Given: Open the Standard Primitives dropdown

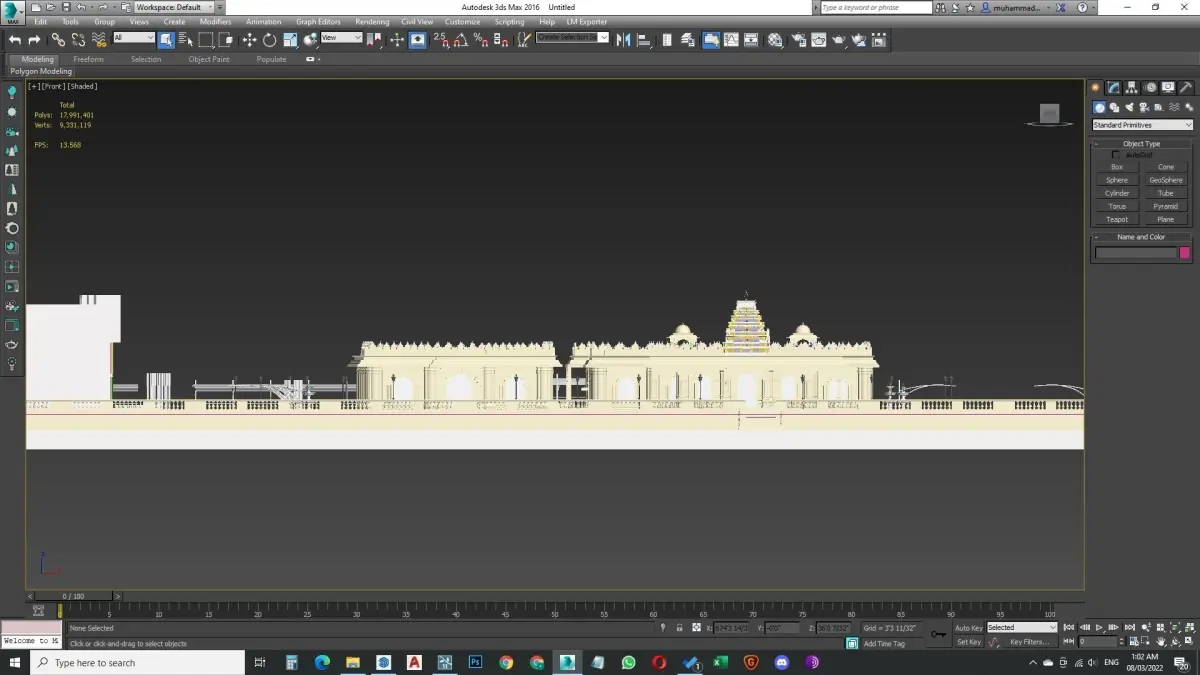Looking at the screenshot, I should pos(1142,125).
